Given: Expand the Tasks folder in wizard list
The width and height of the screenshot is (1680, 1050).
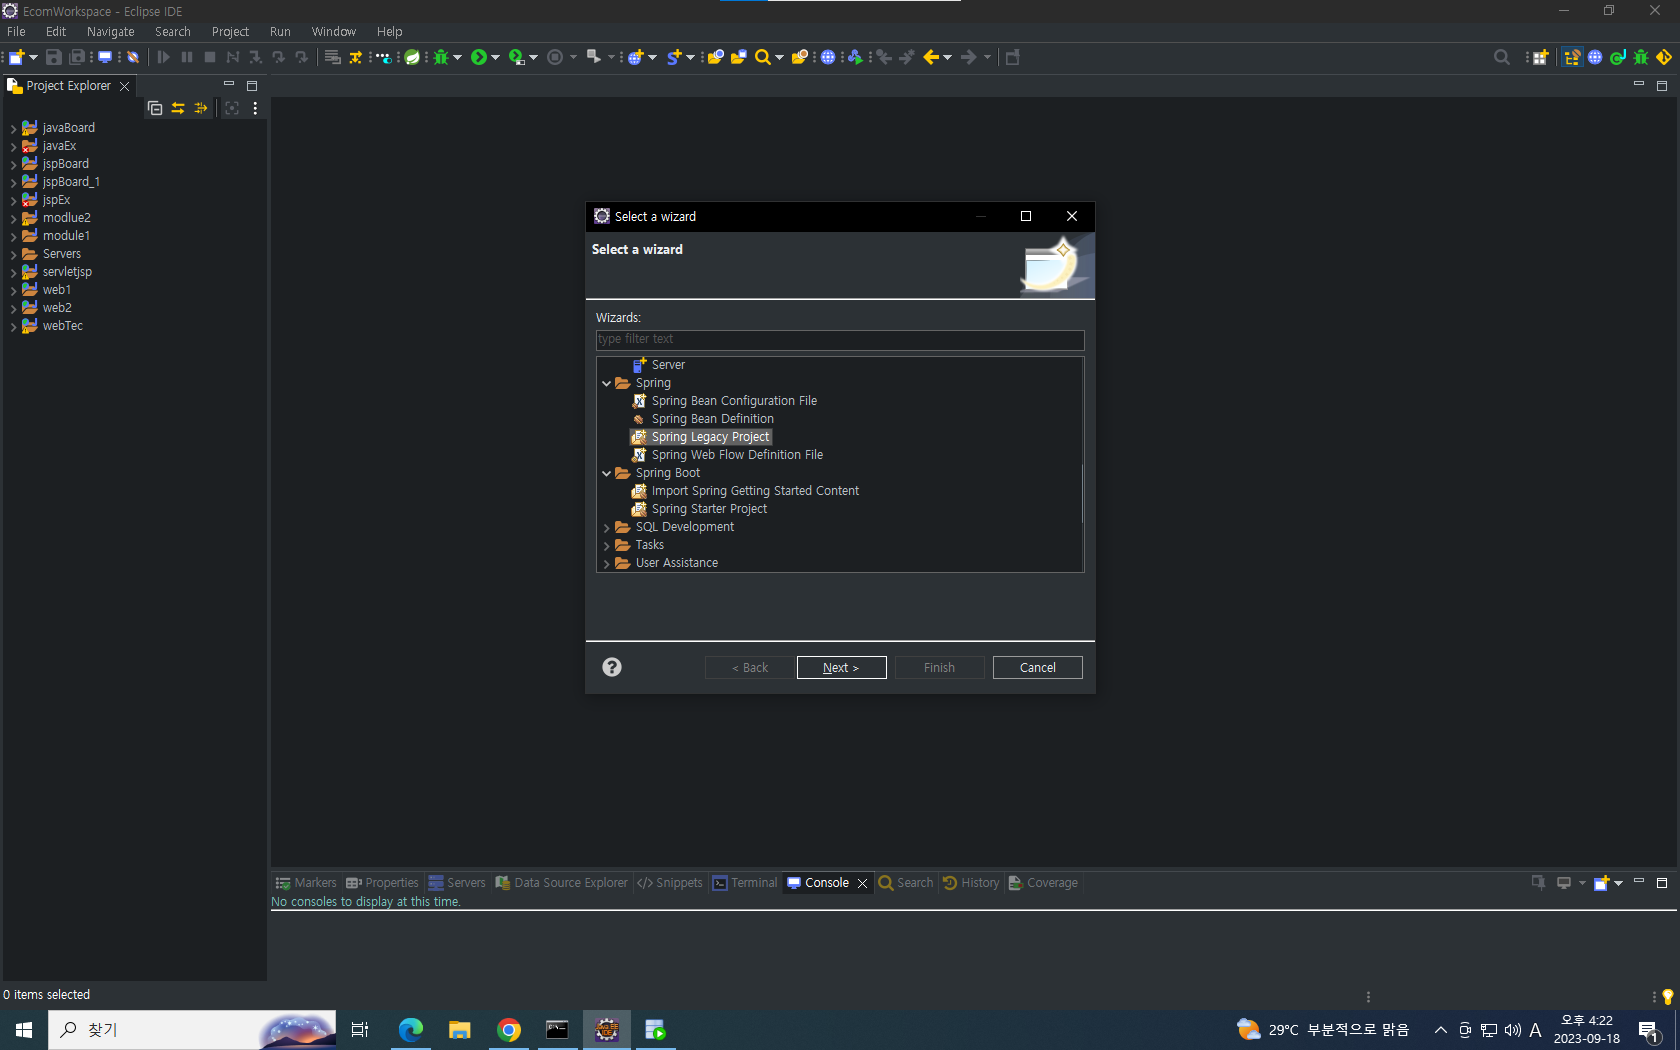Looking at the screenshot, I should coord(606,545).
